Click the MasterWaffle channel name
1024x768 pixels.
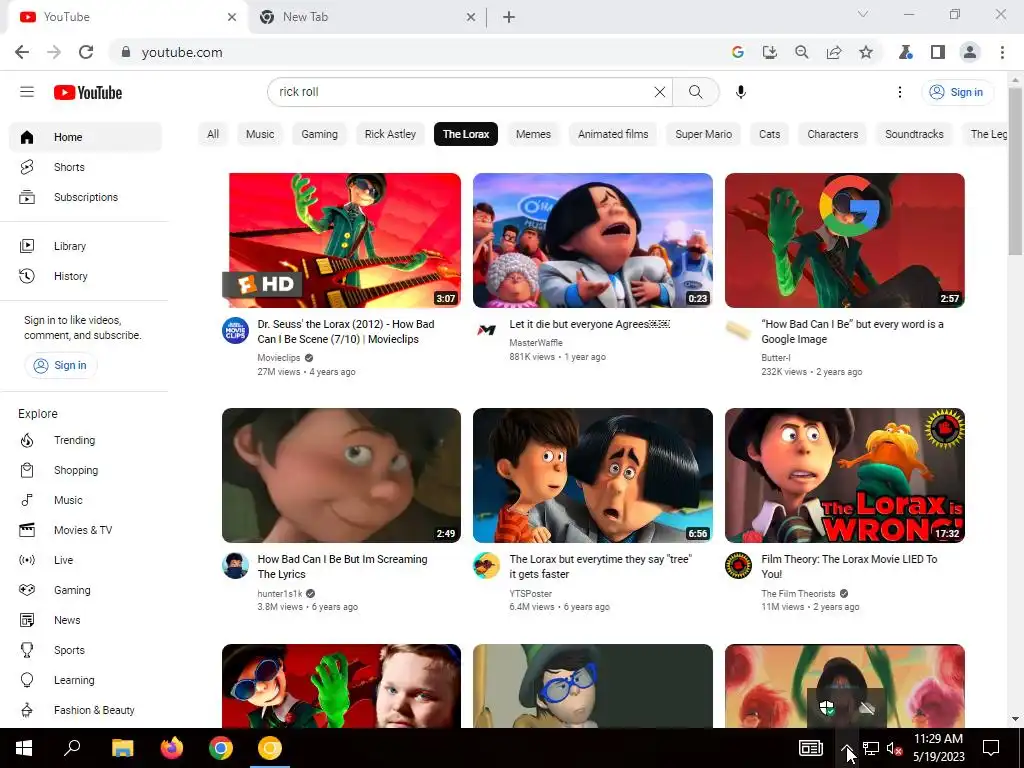tap(536, 343)
